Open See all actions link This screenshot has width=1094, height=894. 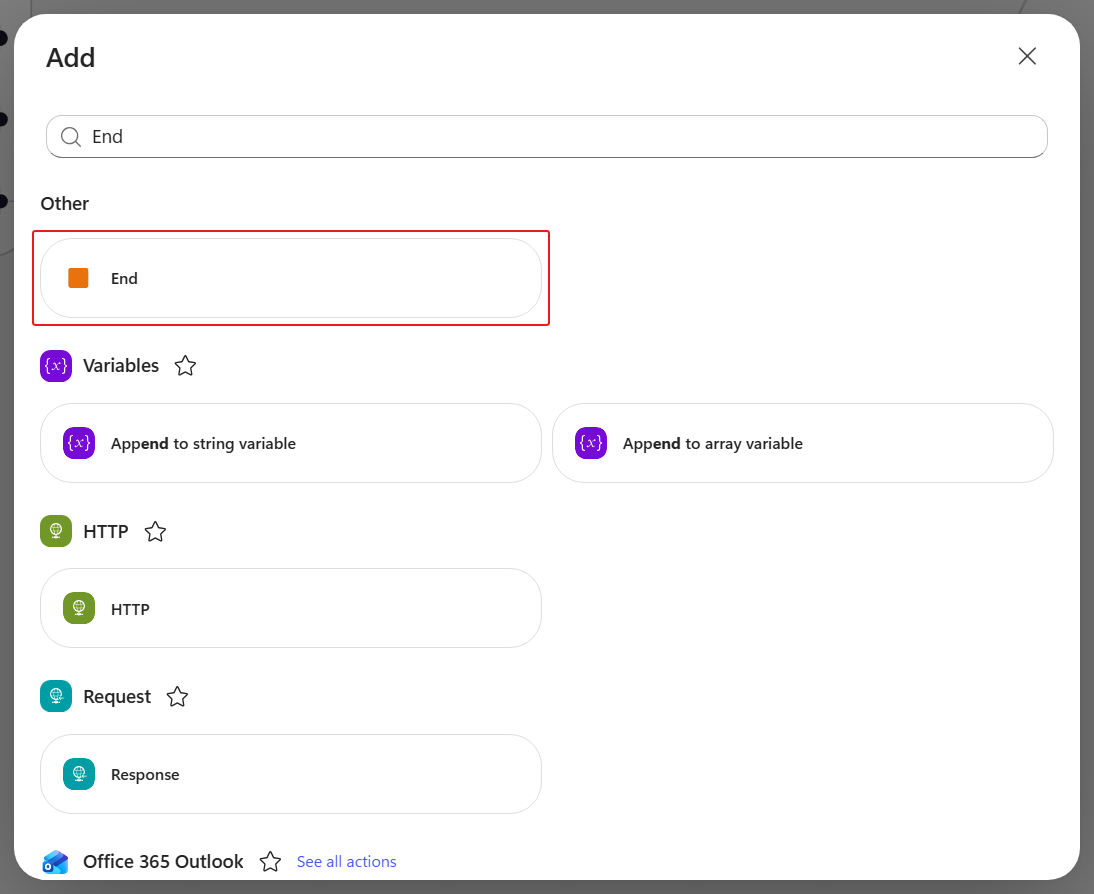(347, 862)
